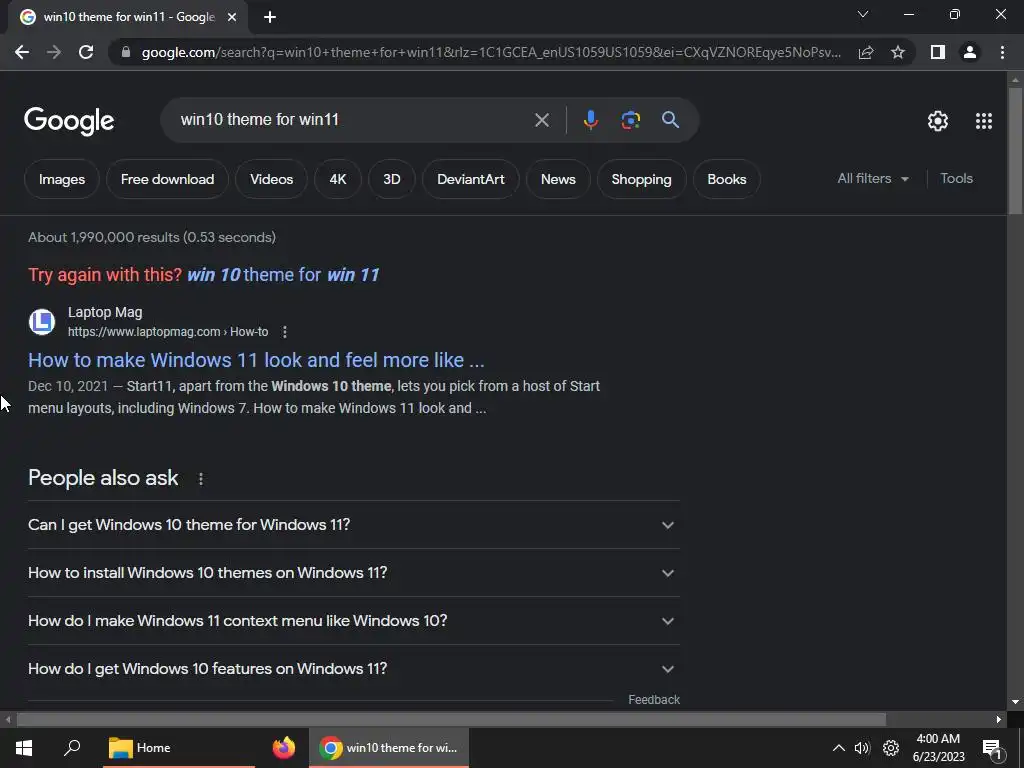Click the forward navigation arrow
The height and width of the screenshot is (768, 1024).
54,52
